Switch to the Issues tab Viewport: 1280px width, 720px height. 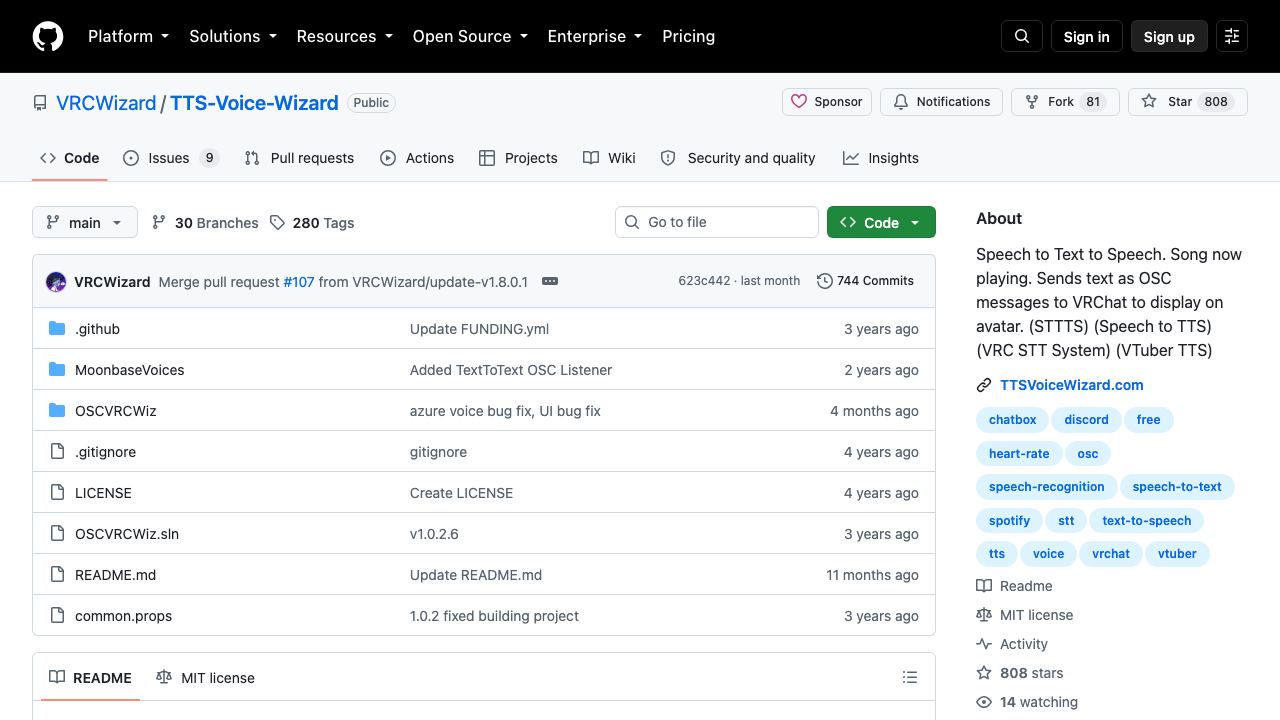click(171, 158)
